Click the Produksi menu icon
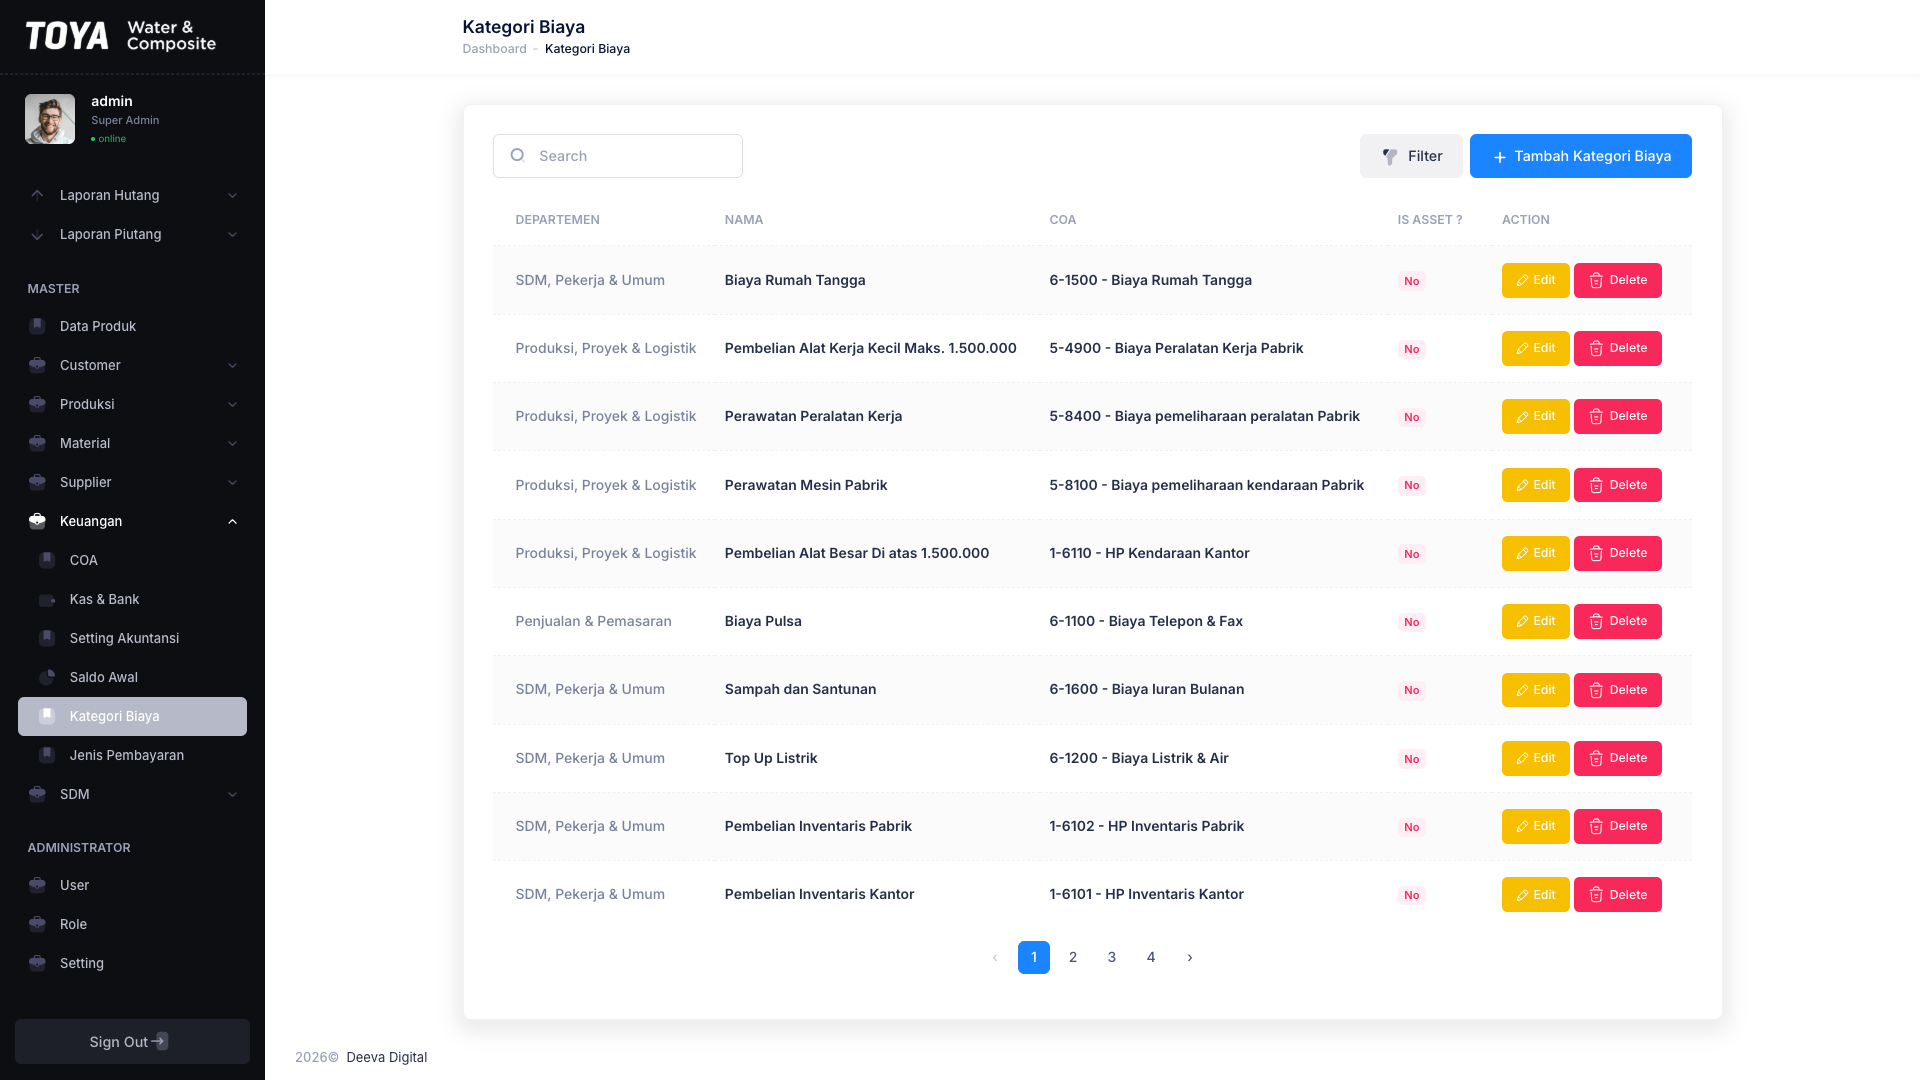Viewport: 1920px width, 1080px height. coord(37,404)
